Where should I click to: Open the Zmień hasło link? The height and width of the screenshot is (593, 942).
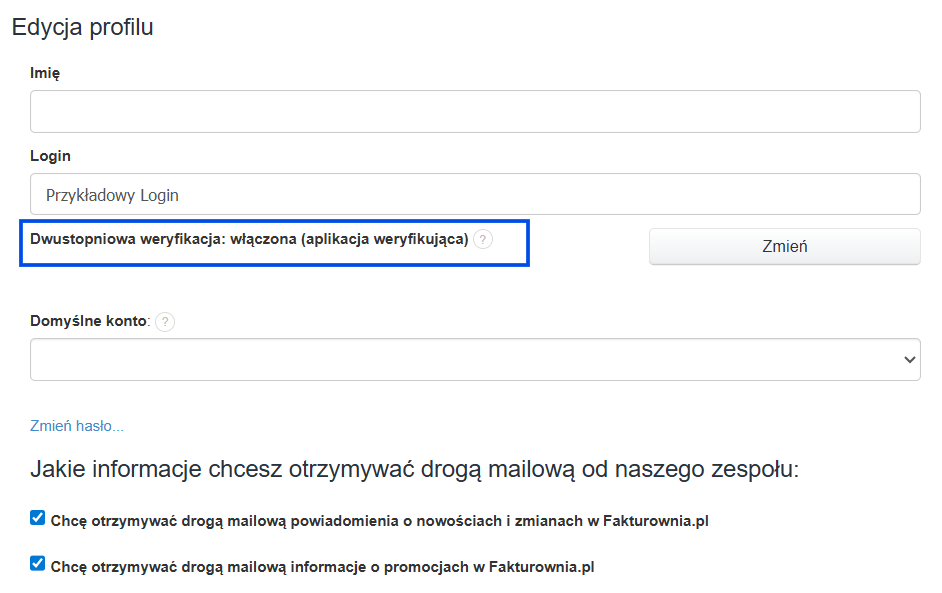(75, 425)
